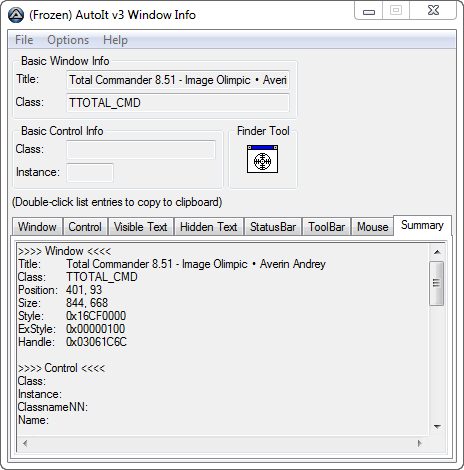464x470 pixels.
Task: Switch to the Hidden Text tab
Action: pos(209,227)
